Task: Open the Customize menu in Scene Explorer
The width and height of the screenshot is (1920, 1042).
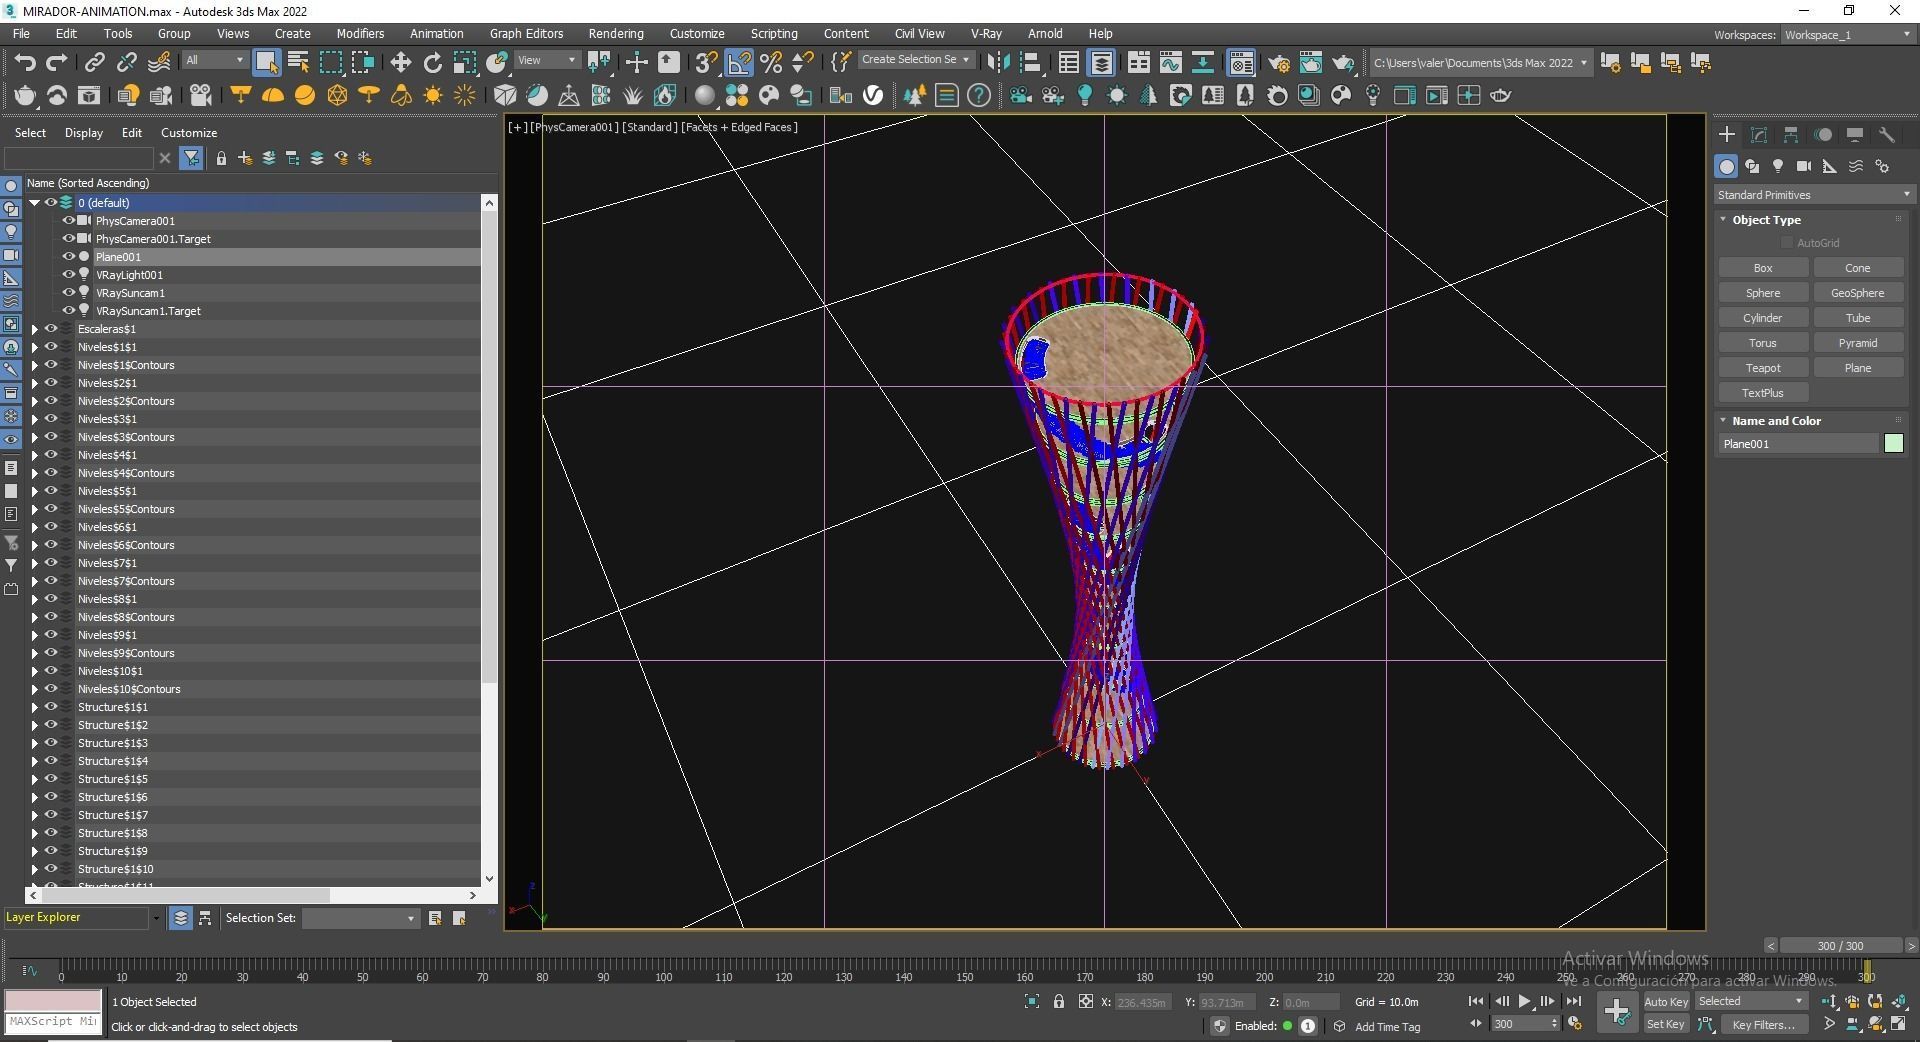Action: [x=189, y=132]
